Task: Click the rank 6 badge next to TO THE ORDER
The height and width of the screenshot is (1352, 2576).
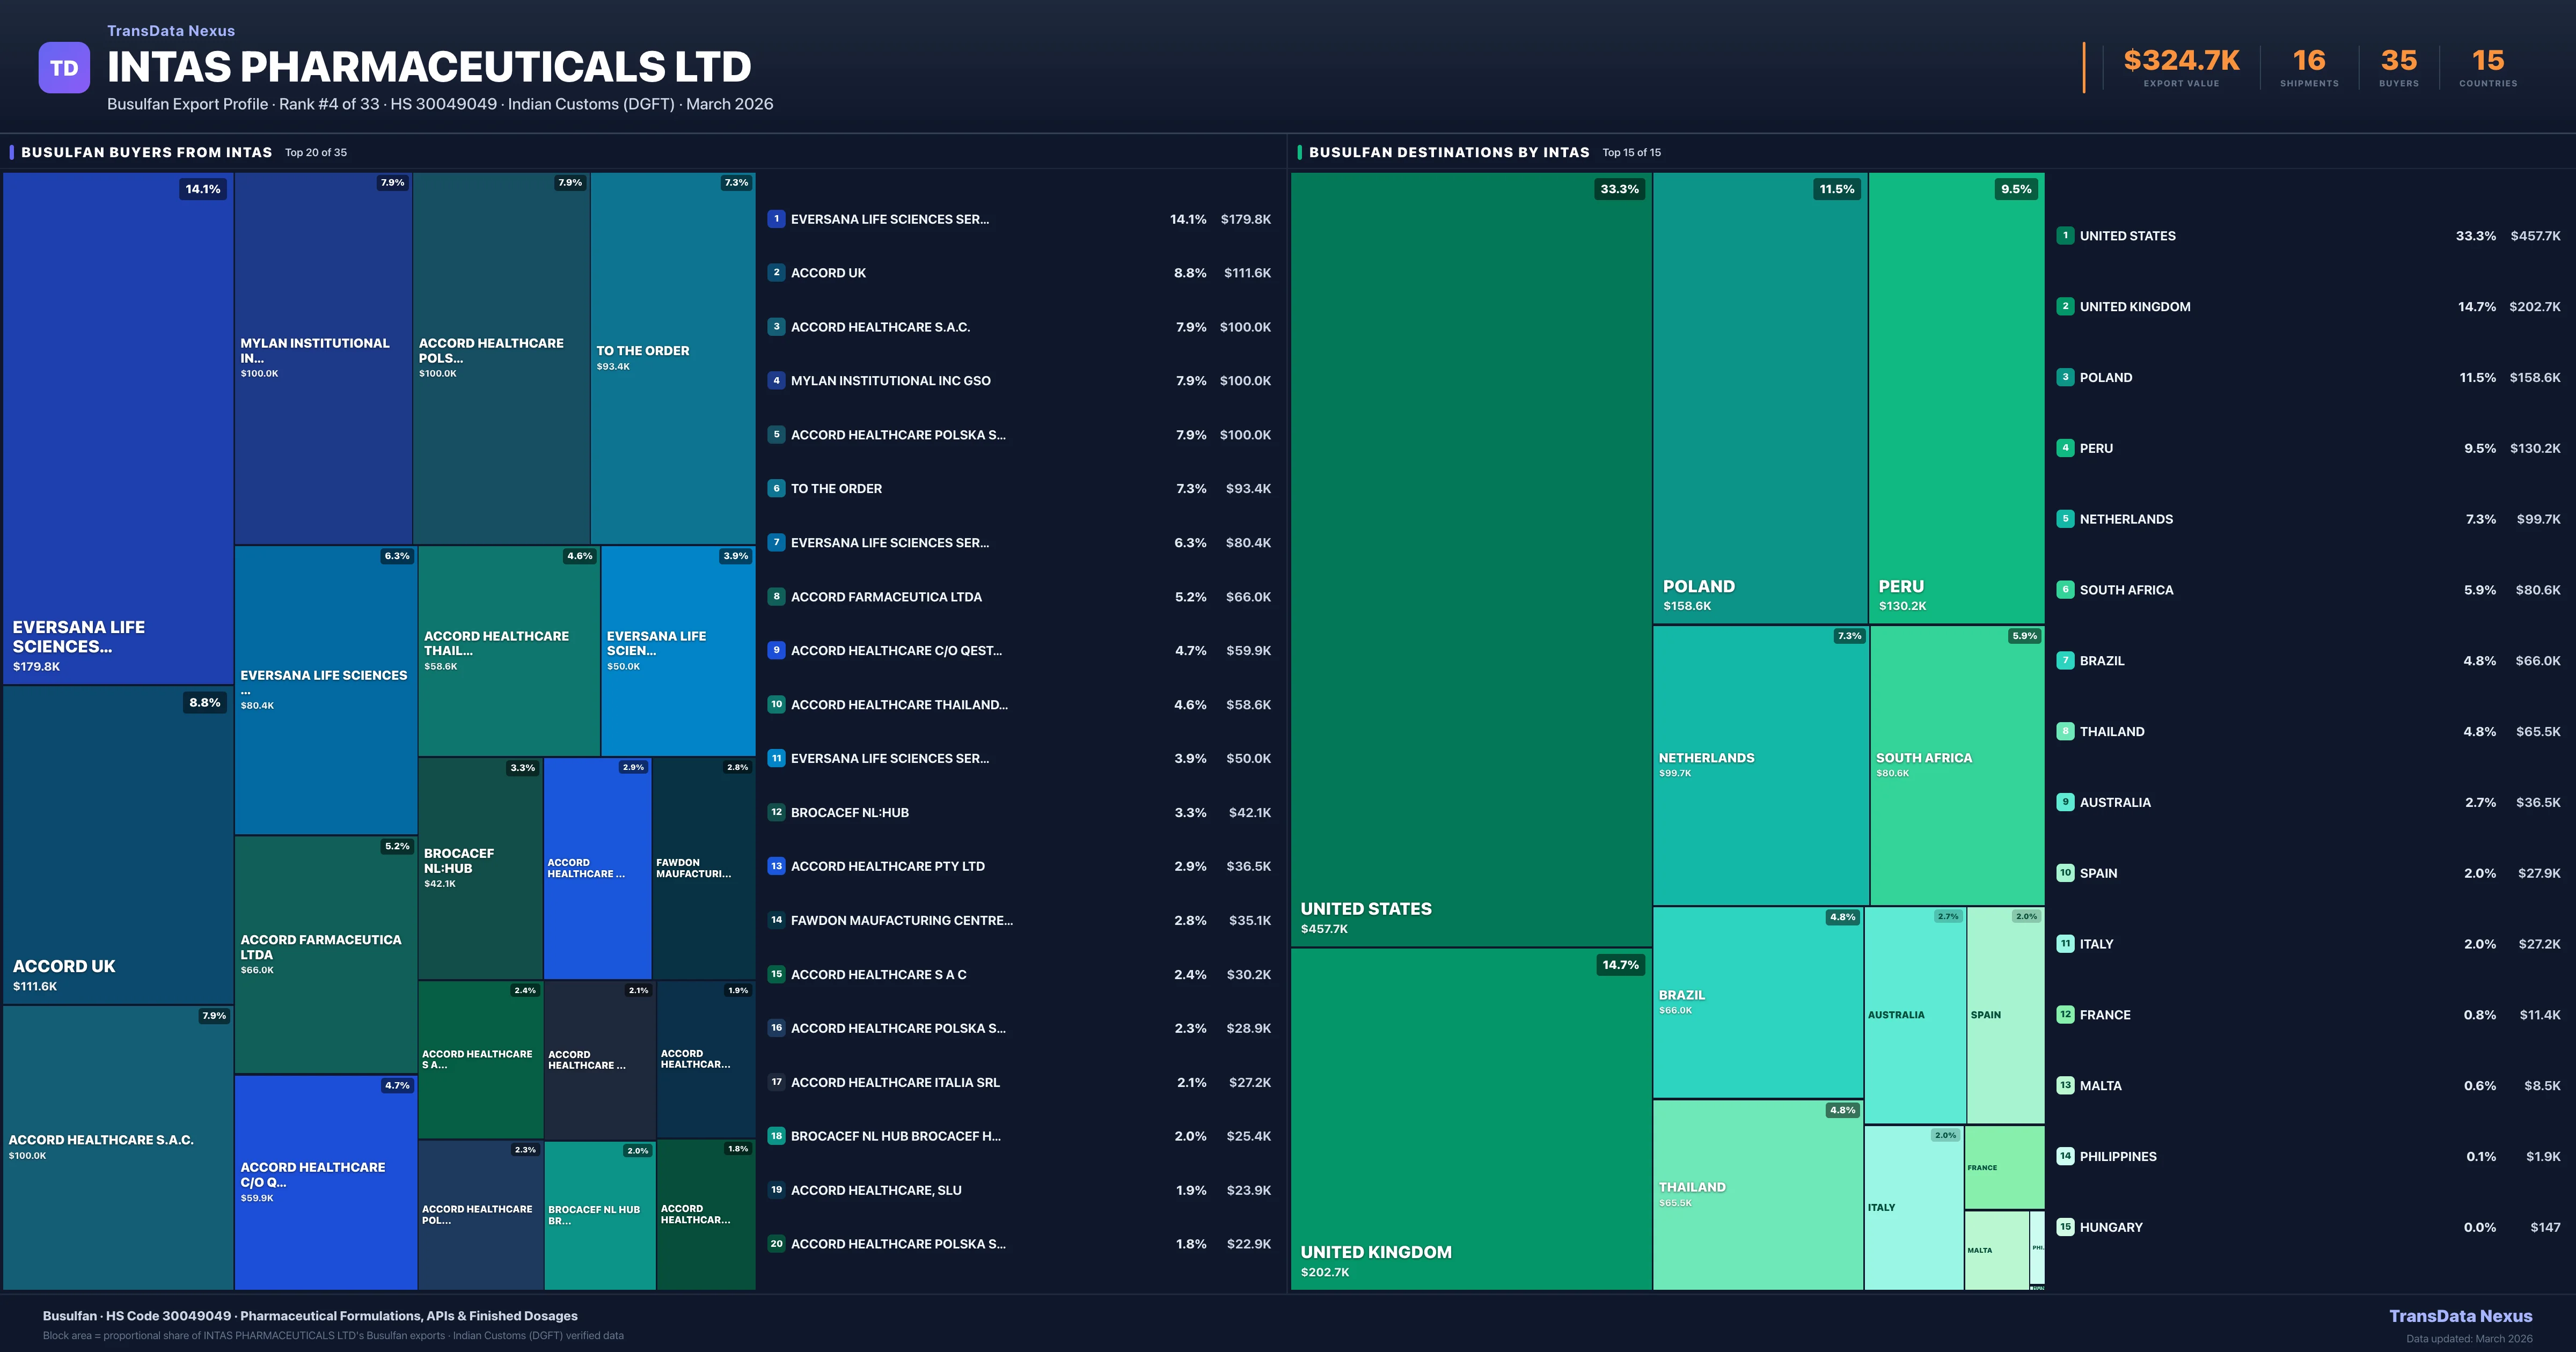Action: click(x=777, y=488)
